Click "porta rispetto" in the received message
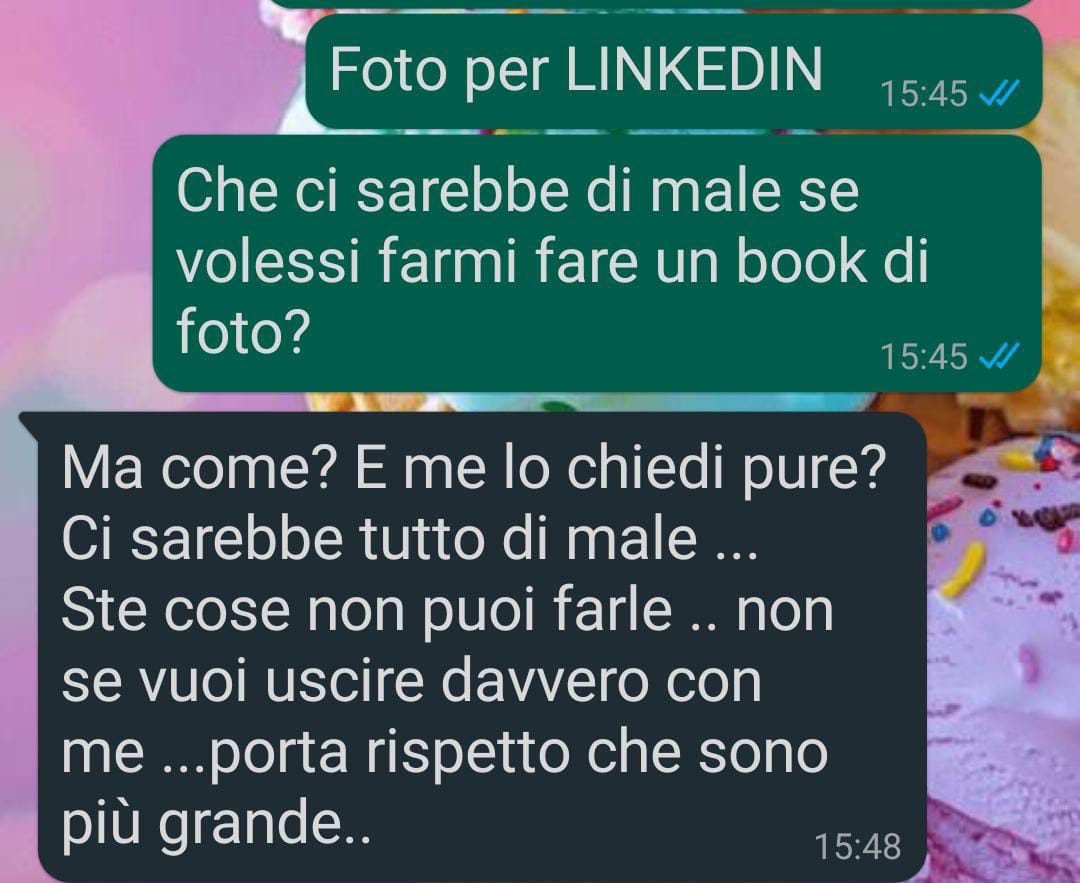This screenshot has height=883, width=1080. click(x=390, y=753)
